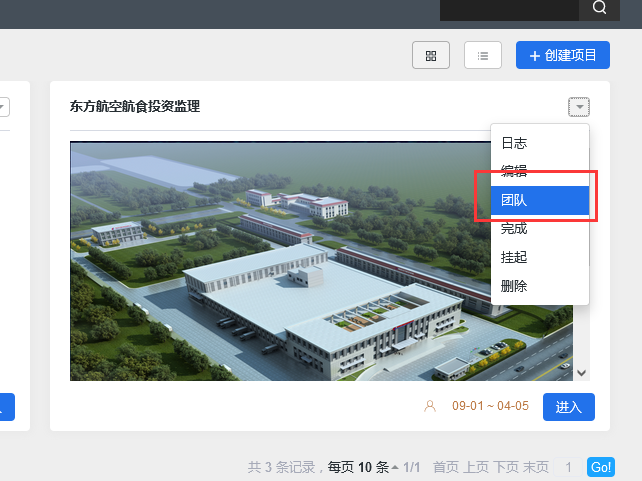Click the card scrollbar down arrow
The height and width of the screenshot is (481, 642).
click(583, 372)
